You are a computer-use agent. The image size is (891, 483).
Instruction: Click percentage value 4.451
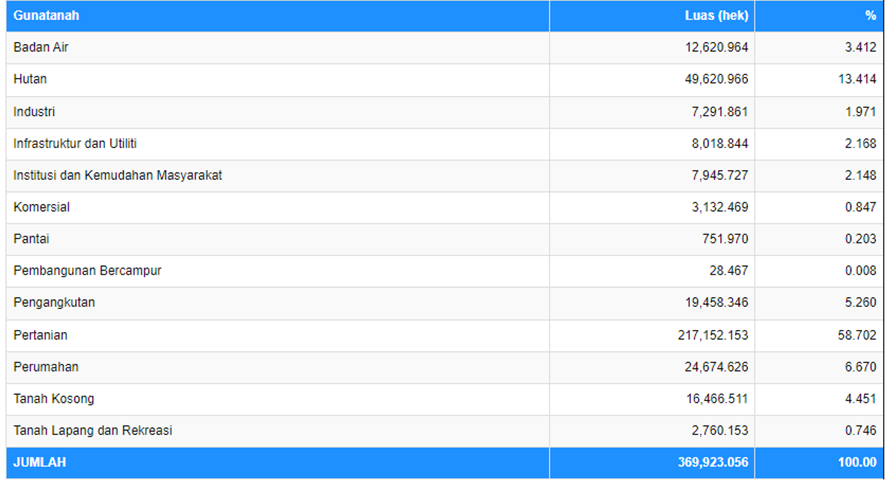[x=860, y=399]
